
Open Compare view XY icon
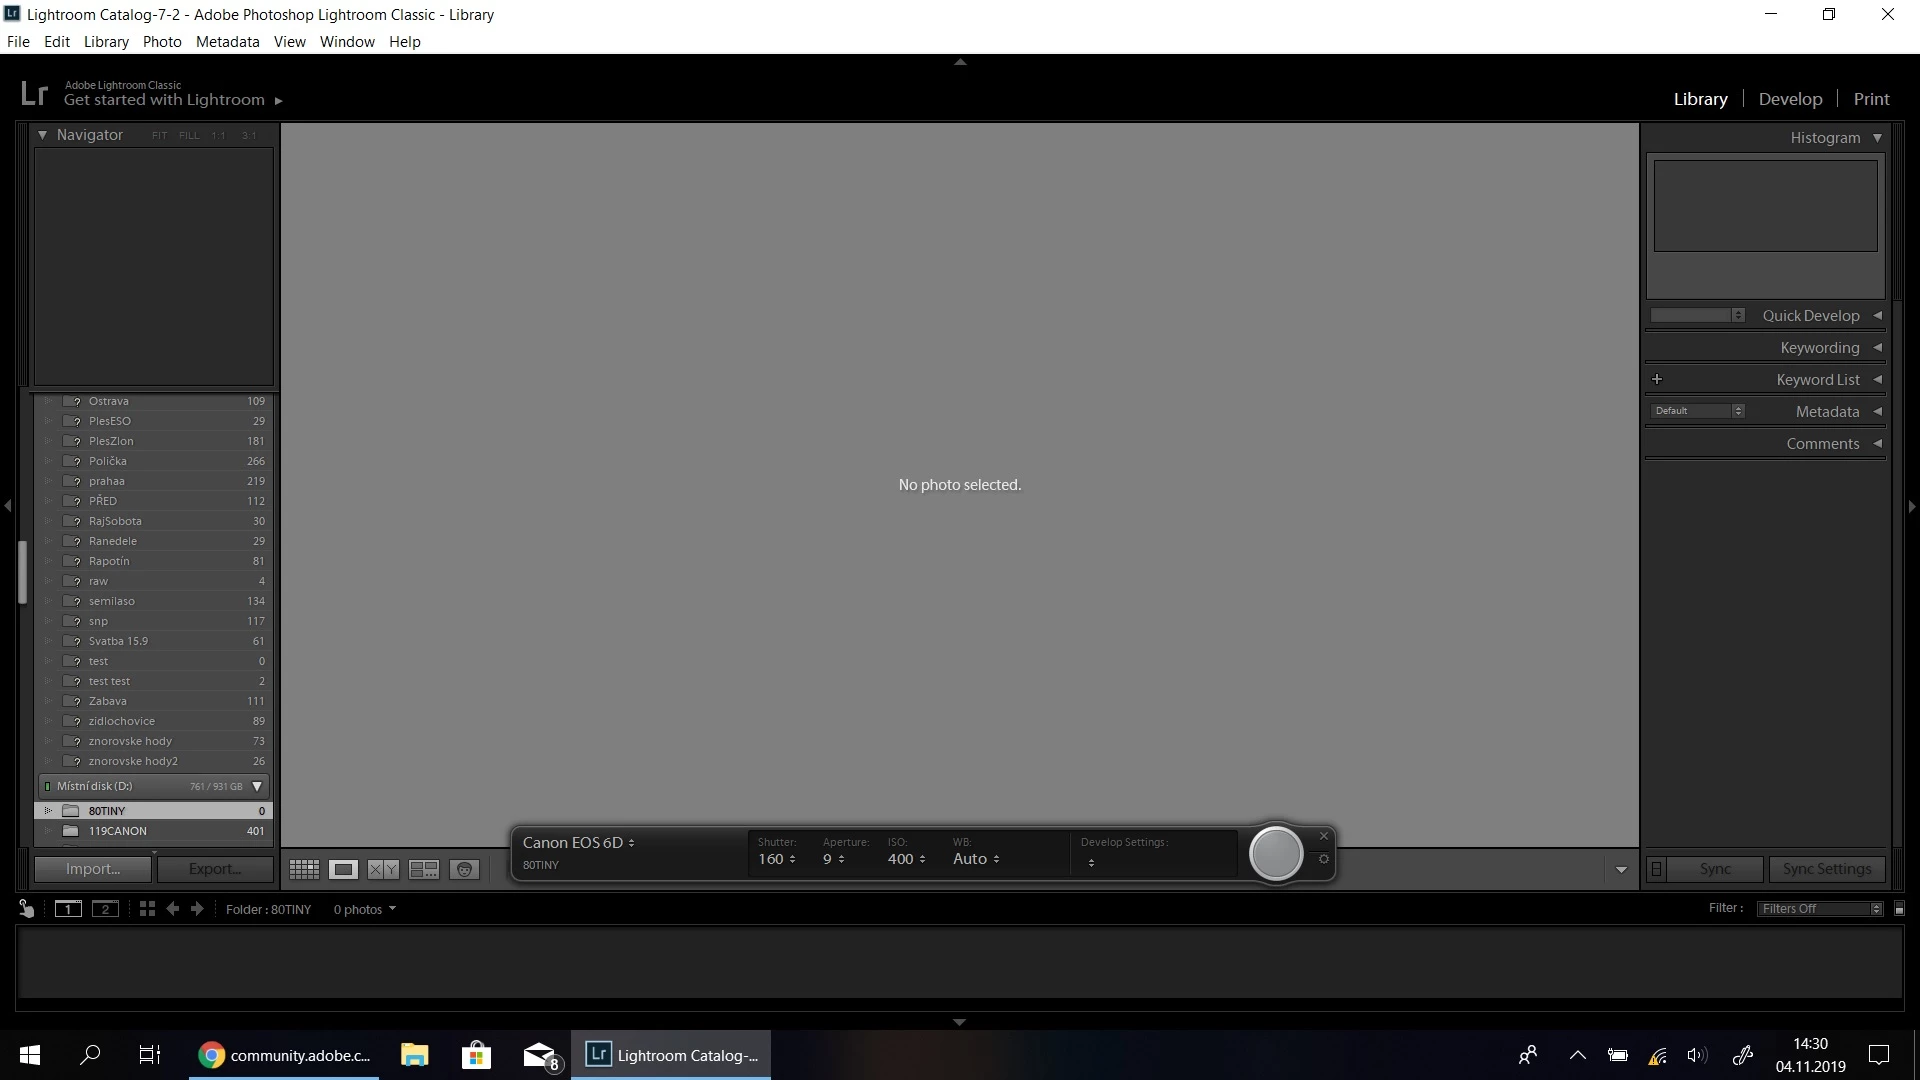click(x=383, y=870)
